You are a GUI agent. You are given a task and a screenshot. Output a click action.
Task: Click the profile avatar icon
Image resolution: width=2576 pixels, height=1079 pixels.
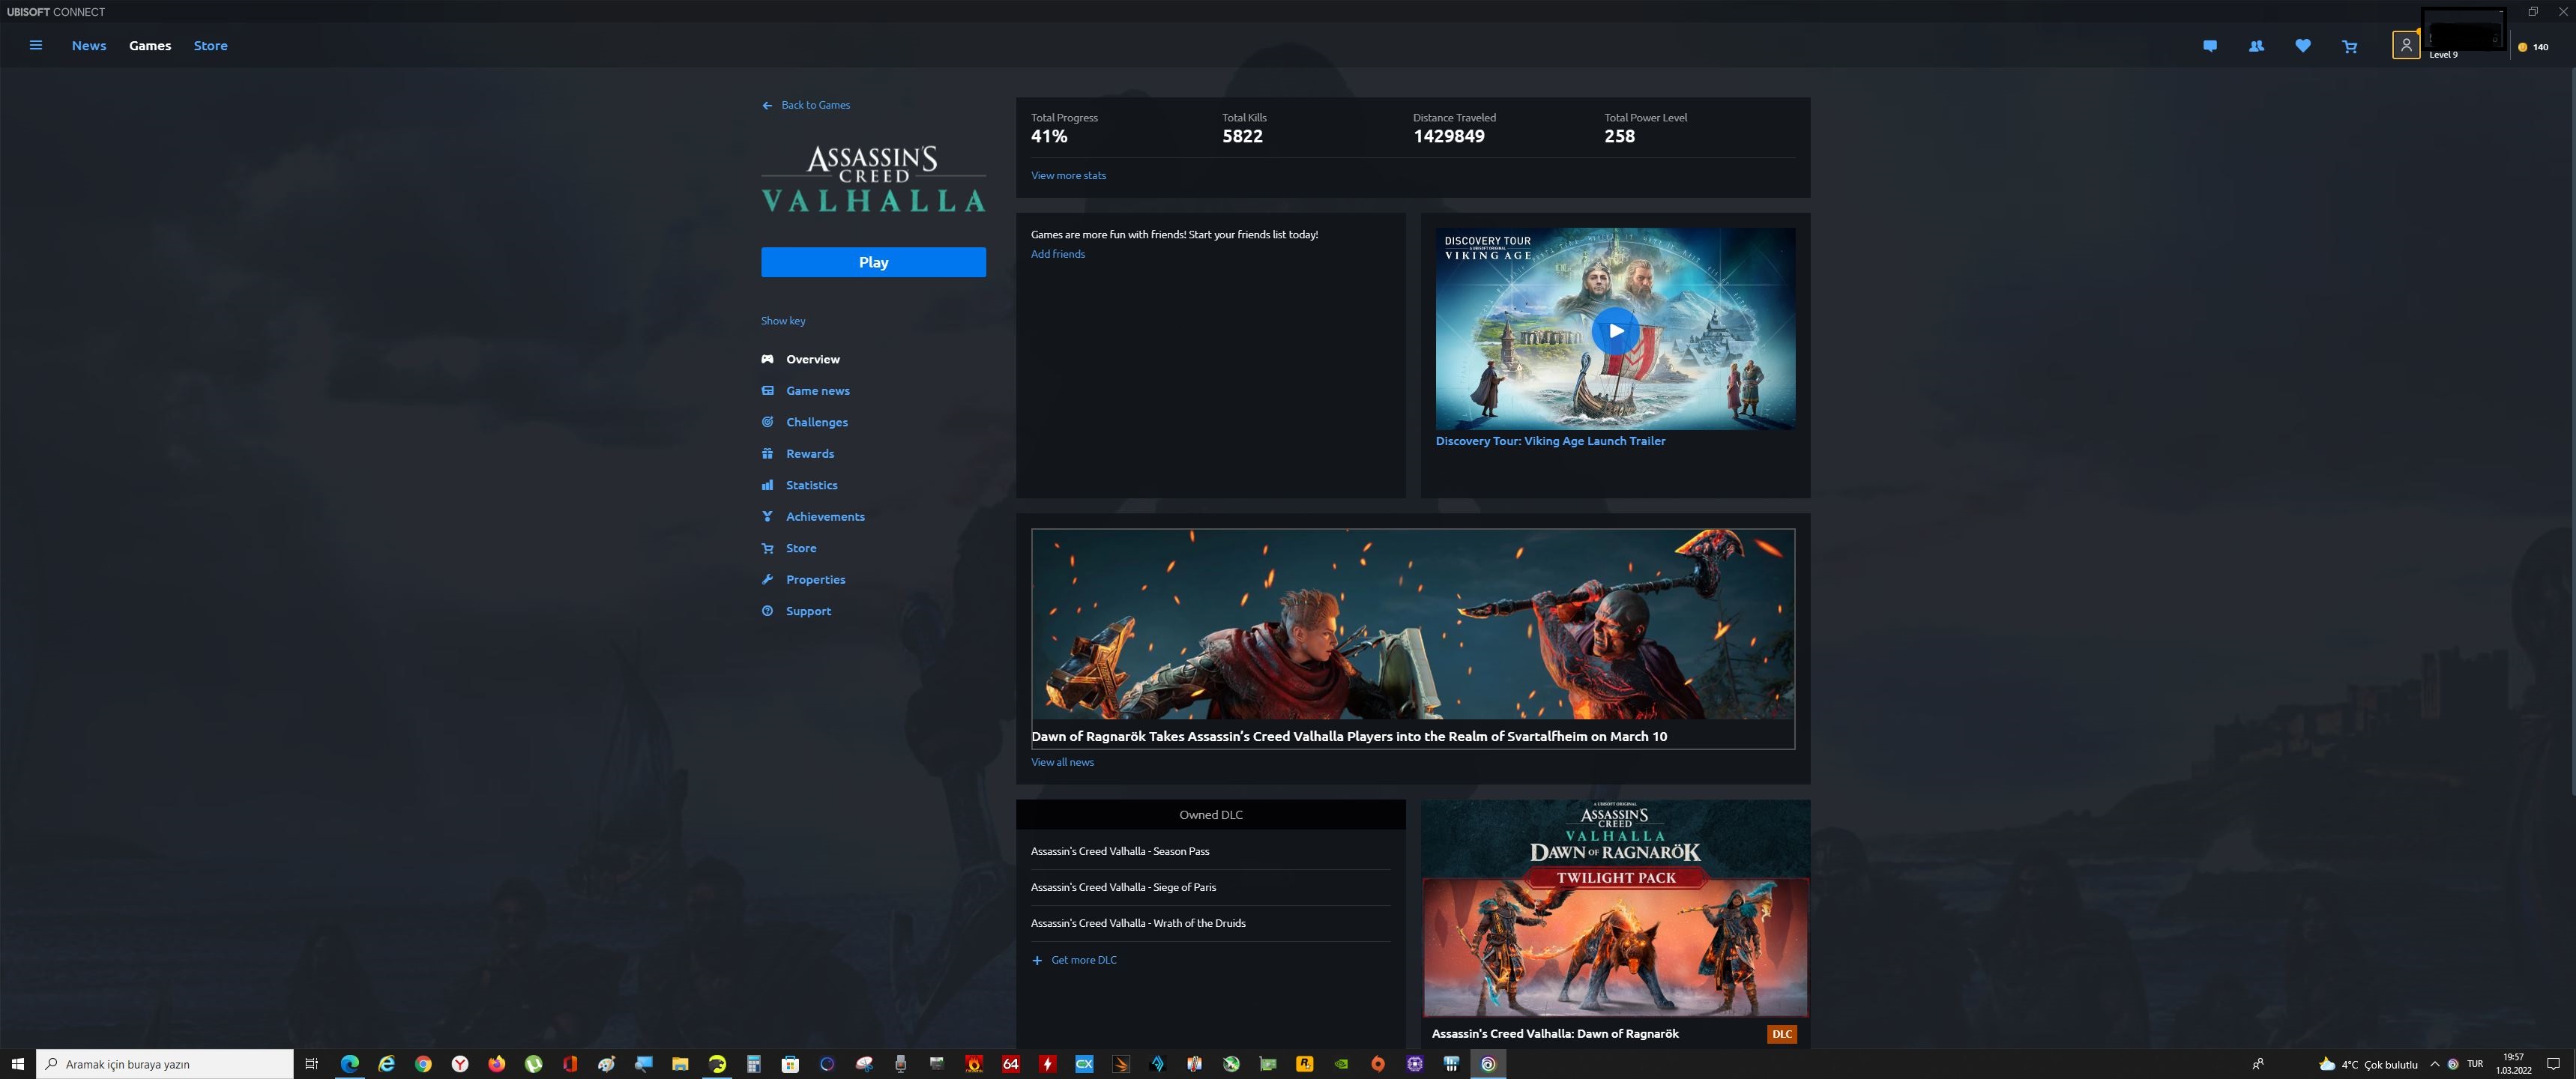tap(2405, 45)
